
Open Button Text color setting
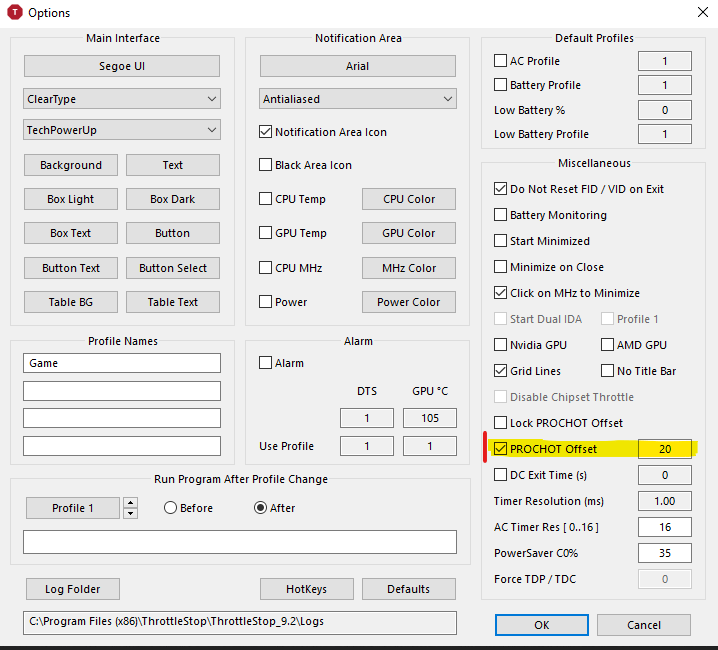(71, 268)
